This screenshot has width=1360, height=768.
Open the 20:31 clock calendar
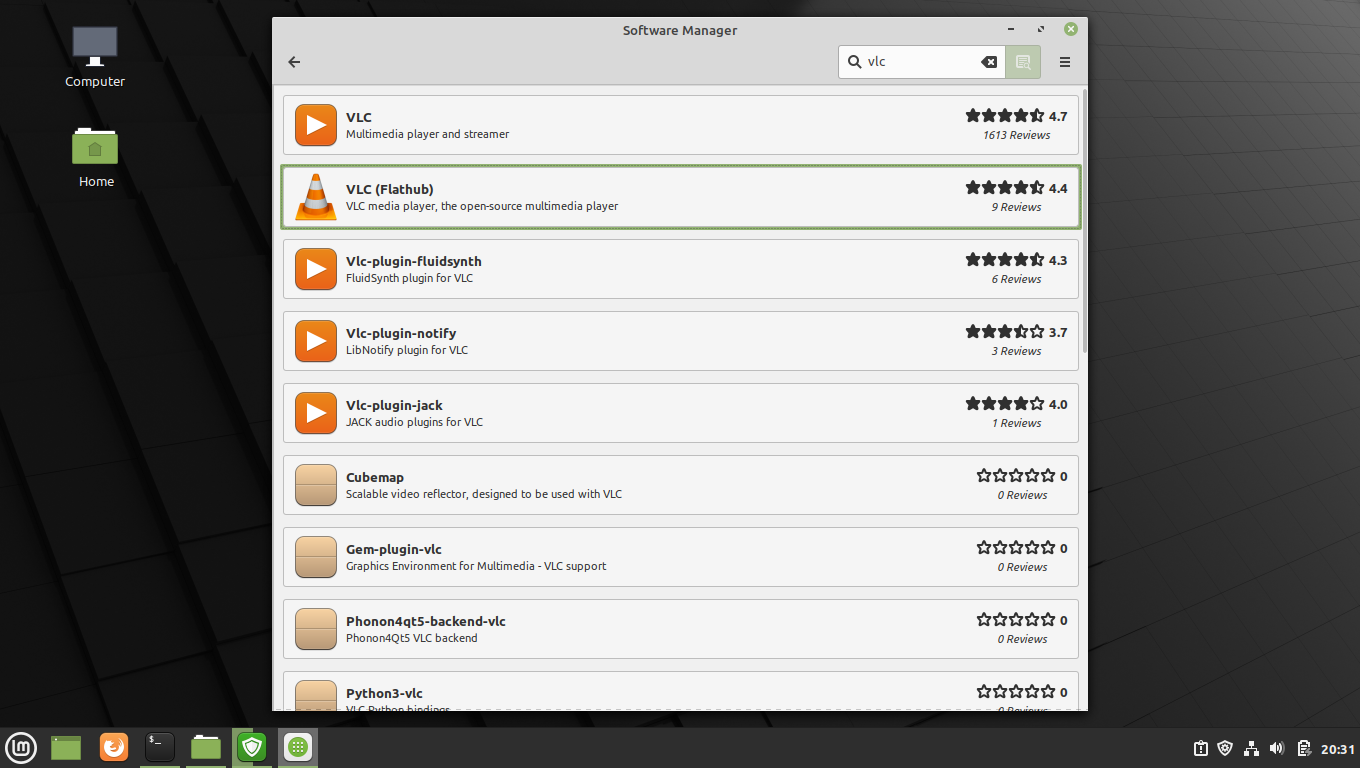(x=1338, y=748)
